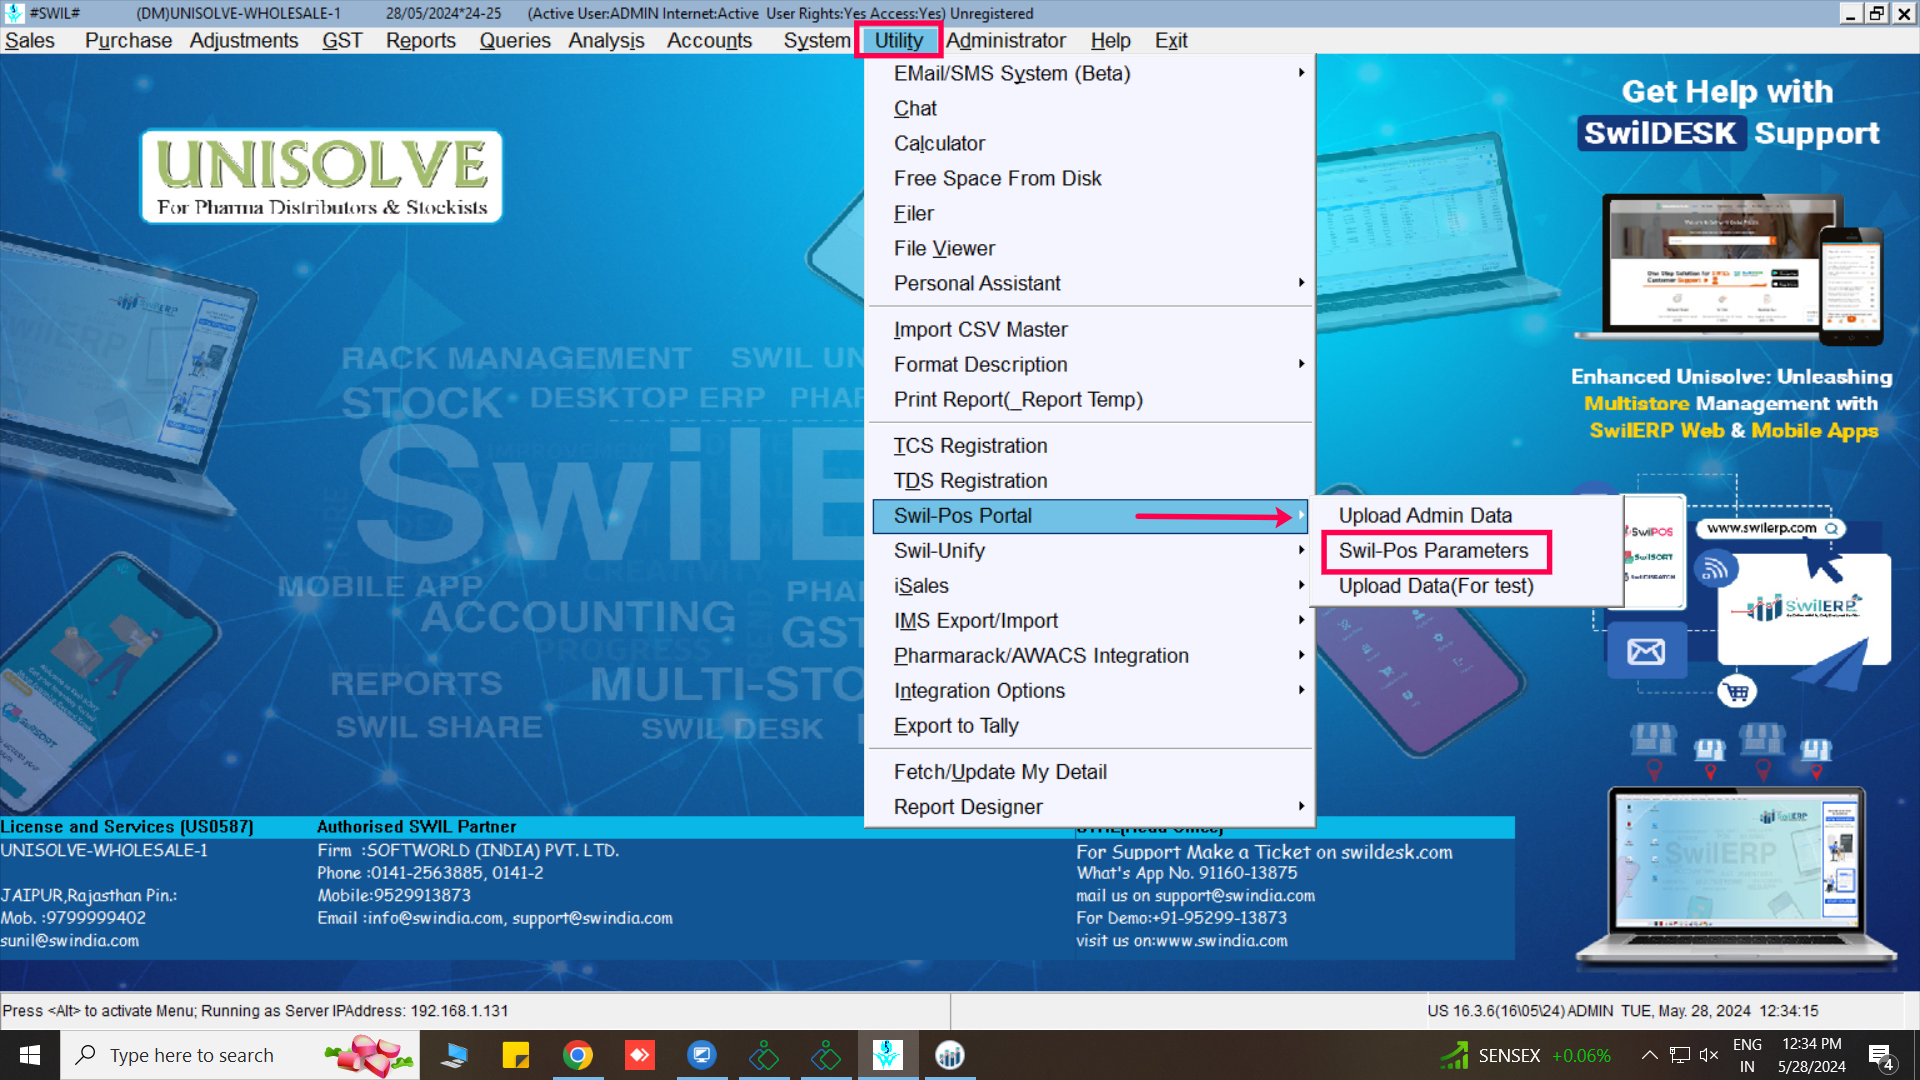This screenshot has width=1920, height=1080.
Task: Open the Reports menu
Action: [421, 40]
